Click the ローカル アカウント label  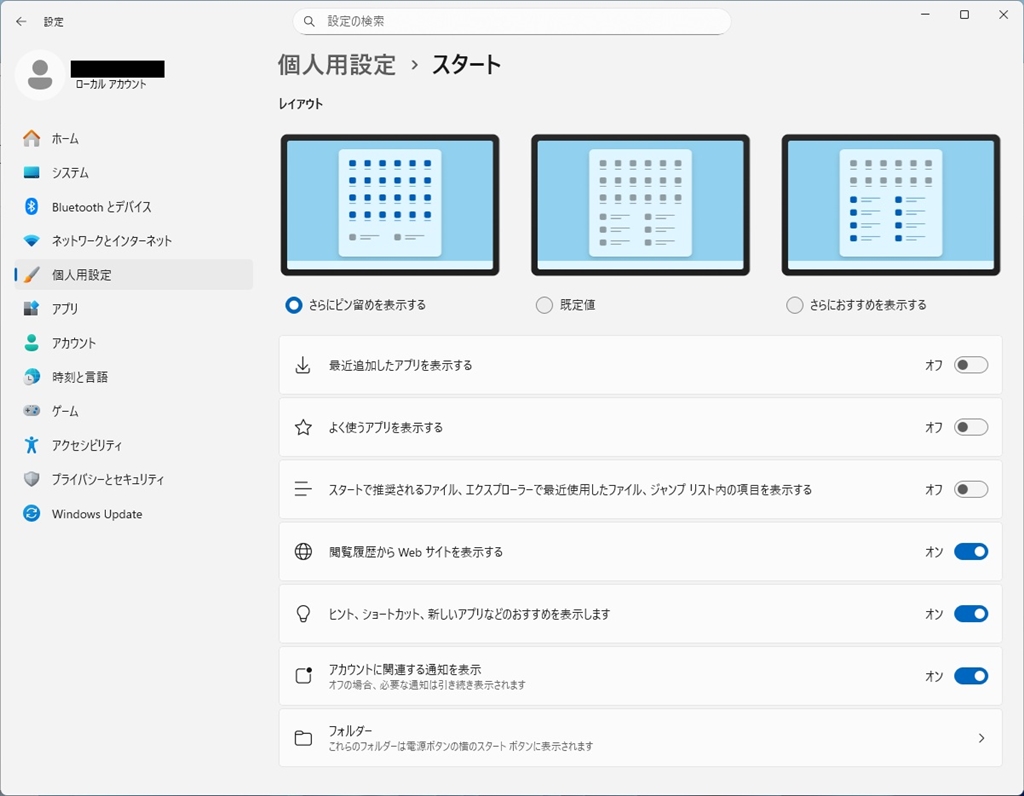point(110,84)
